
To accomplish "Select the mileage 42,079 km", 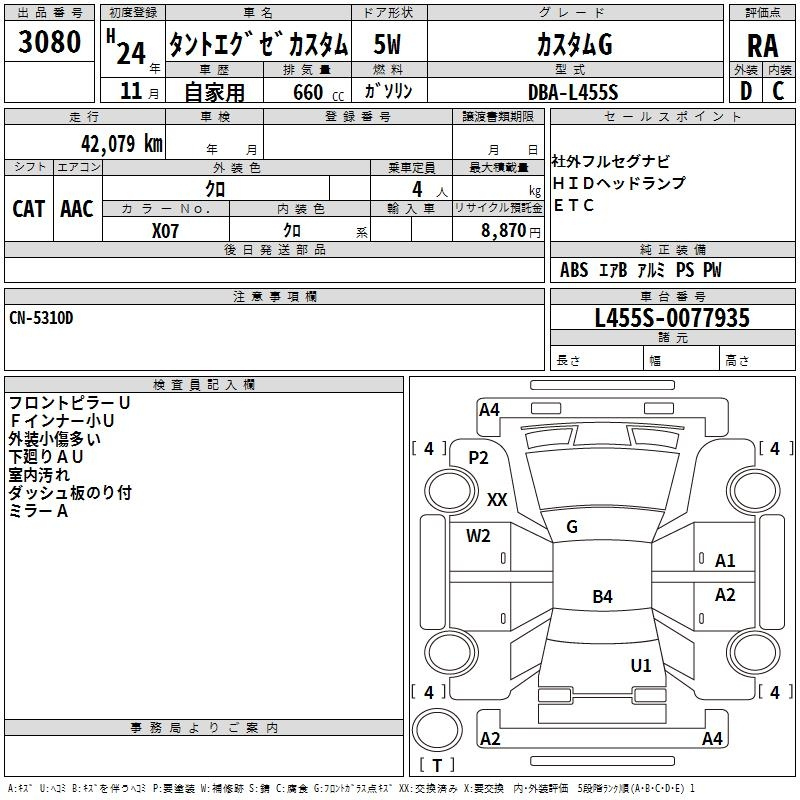I will point(122,143).
